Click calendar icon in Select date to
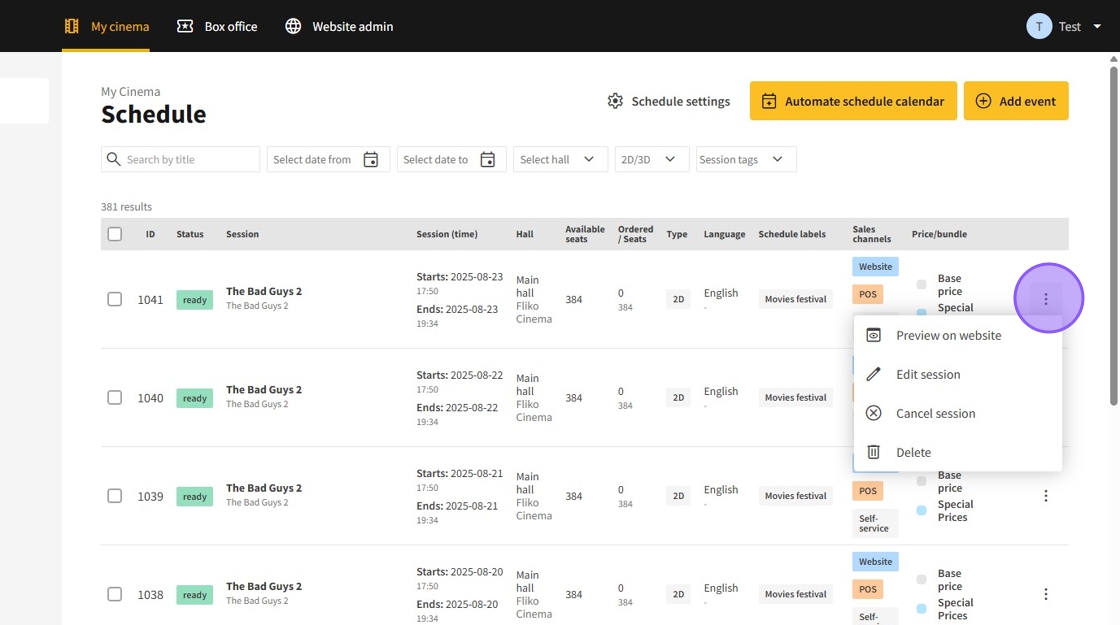 pos(487,160)
